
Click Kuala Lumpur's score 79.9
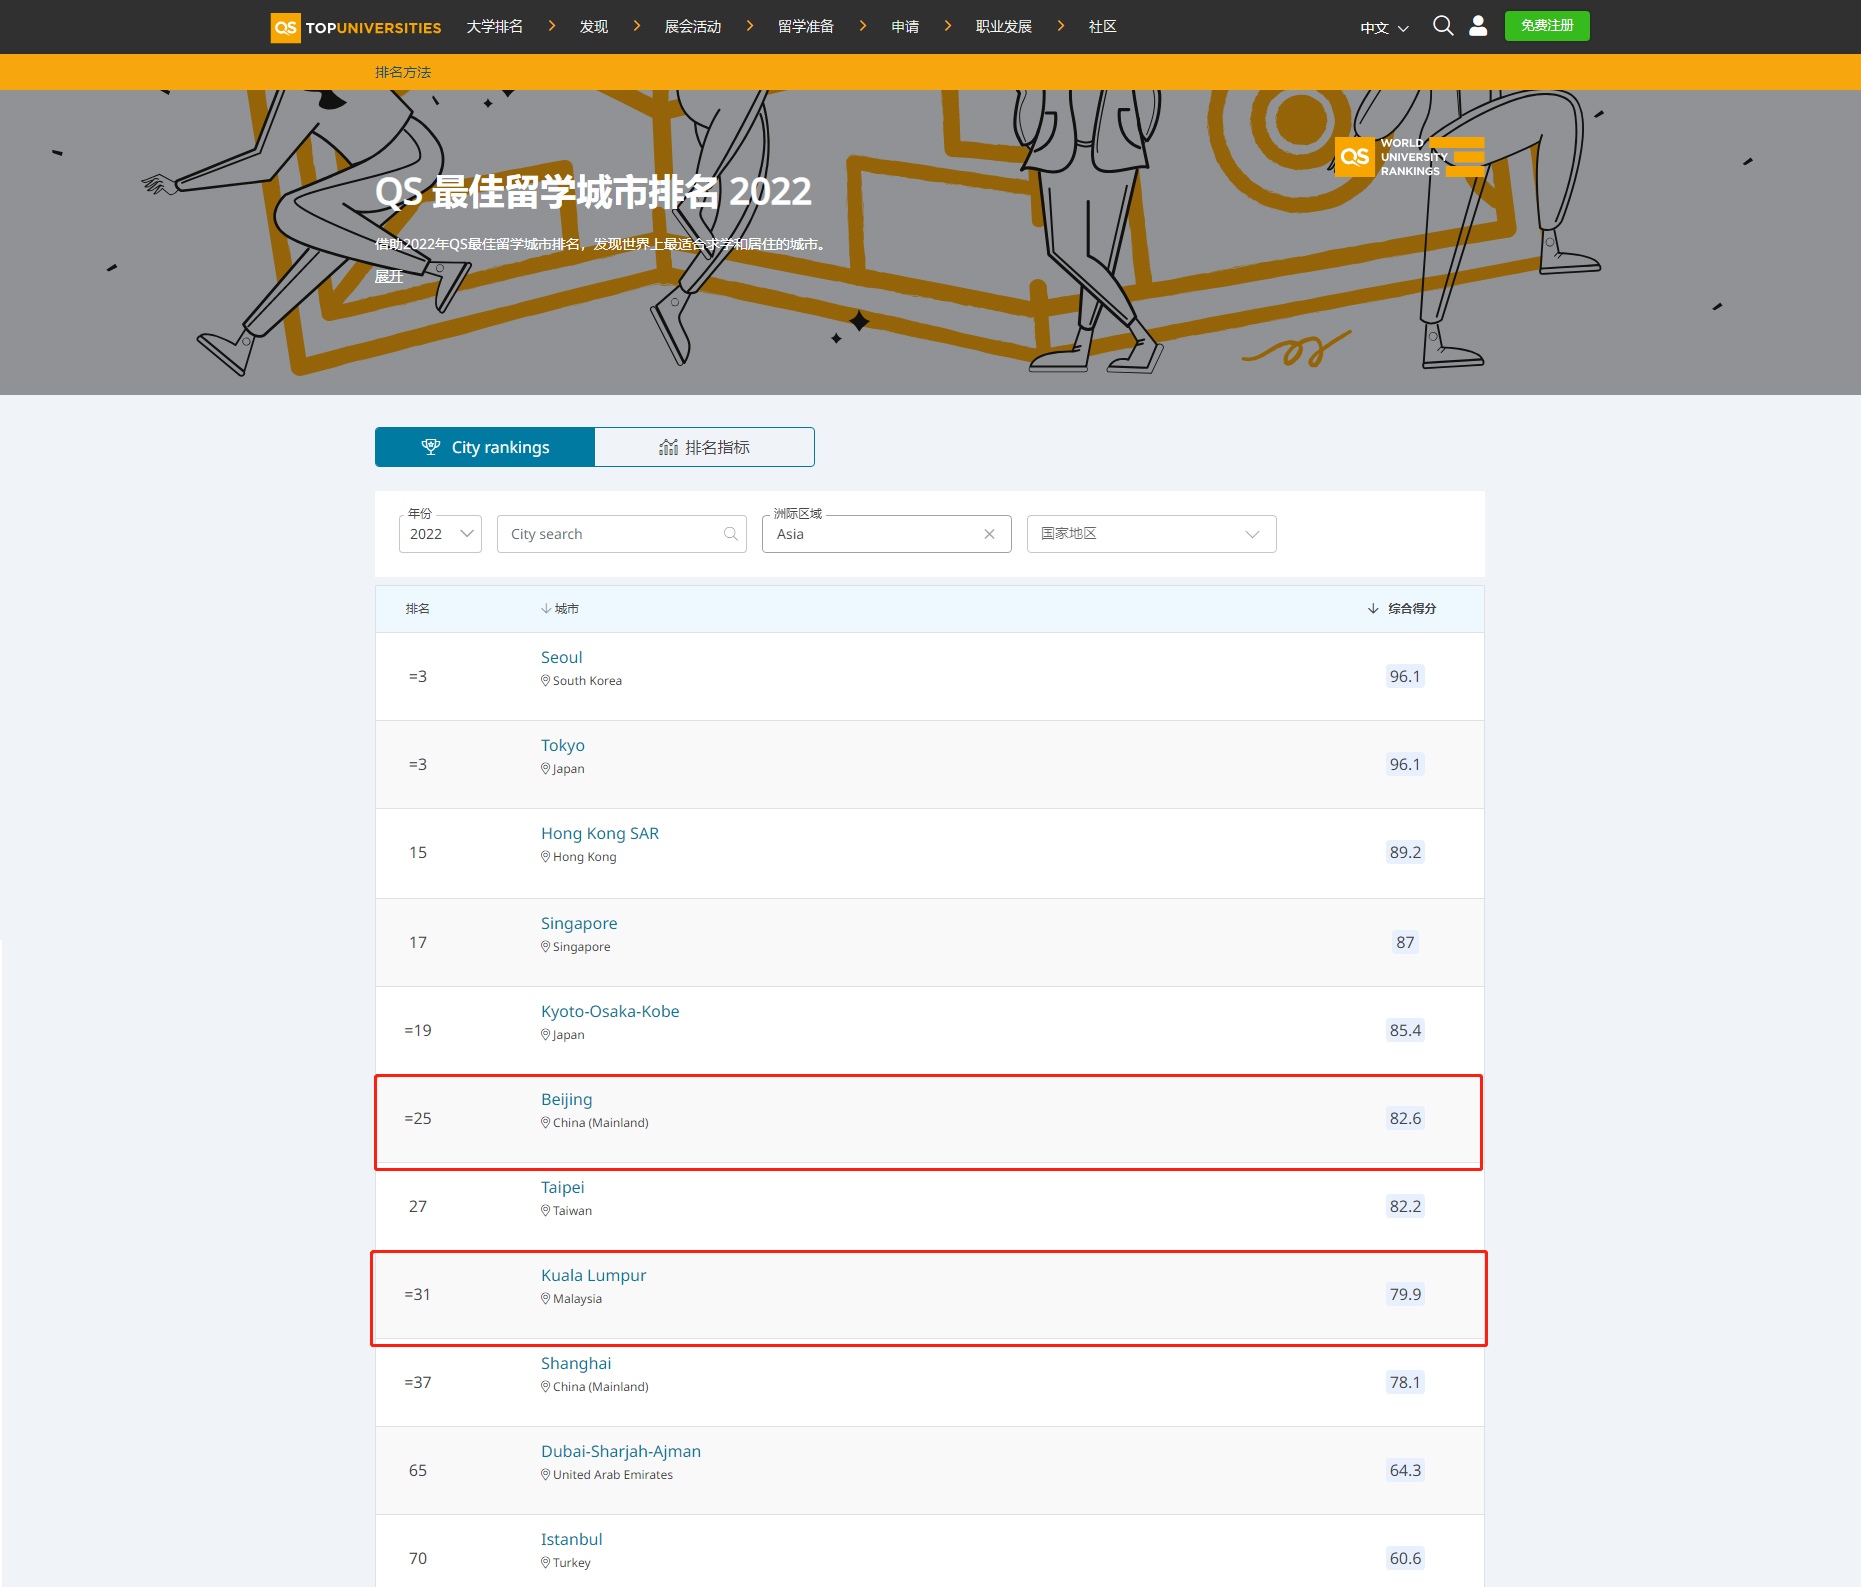coord(1405,1294)
